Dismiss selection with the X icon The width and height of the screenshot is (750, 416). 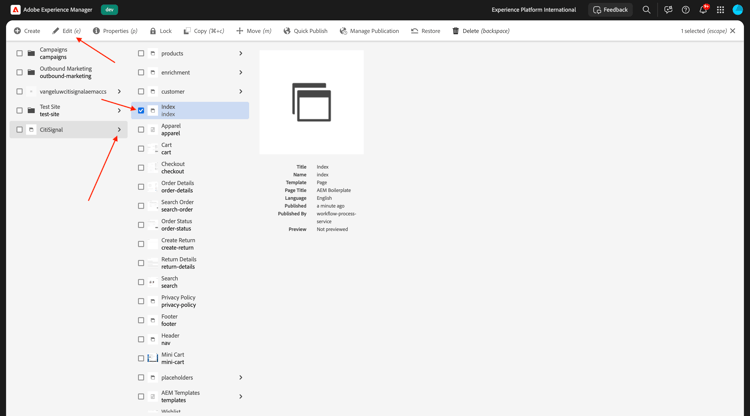pyautogui.click(x=733, y=31)
